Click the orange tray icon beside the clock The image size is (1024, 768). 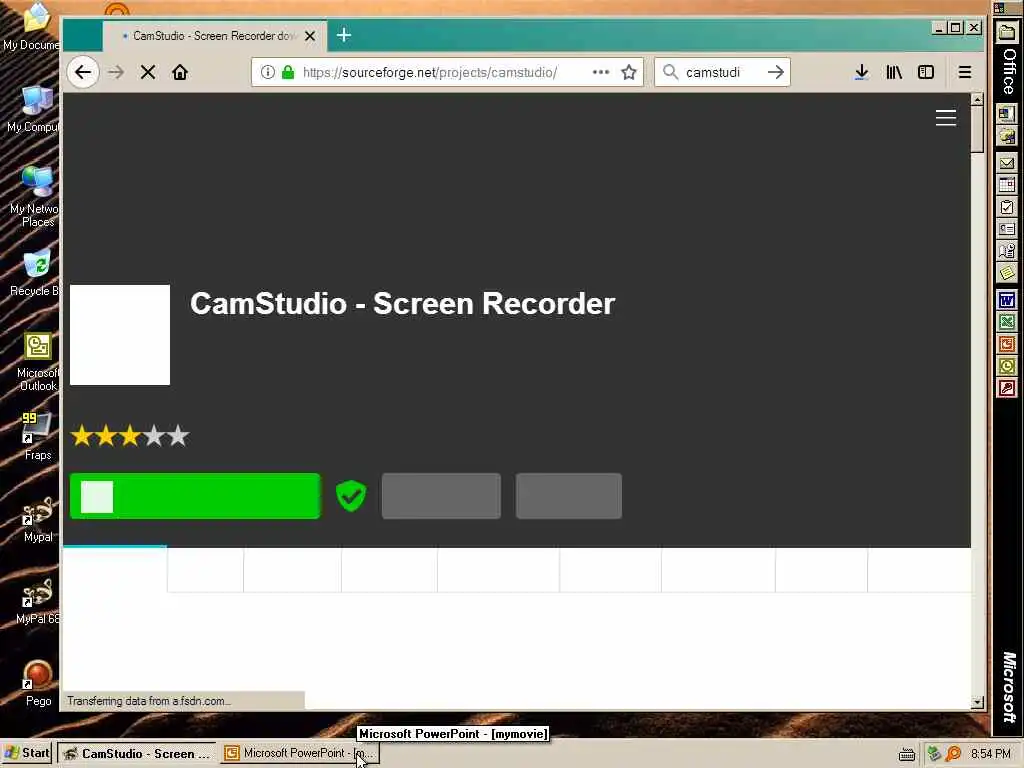[x=953, y=754]
